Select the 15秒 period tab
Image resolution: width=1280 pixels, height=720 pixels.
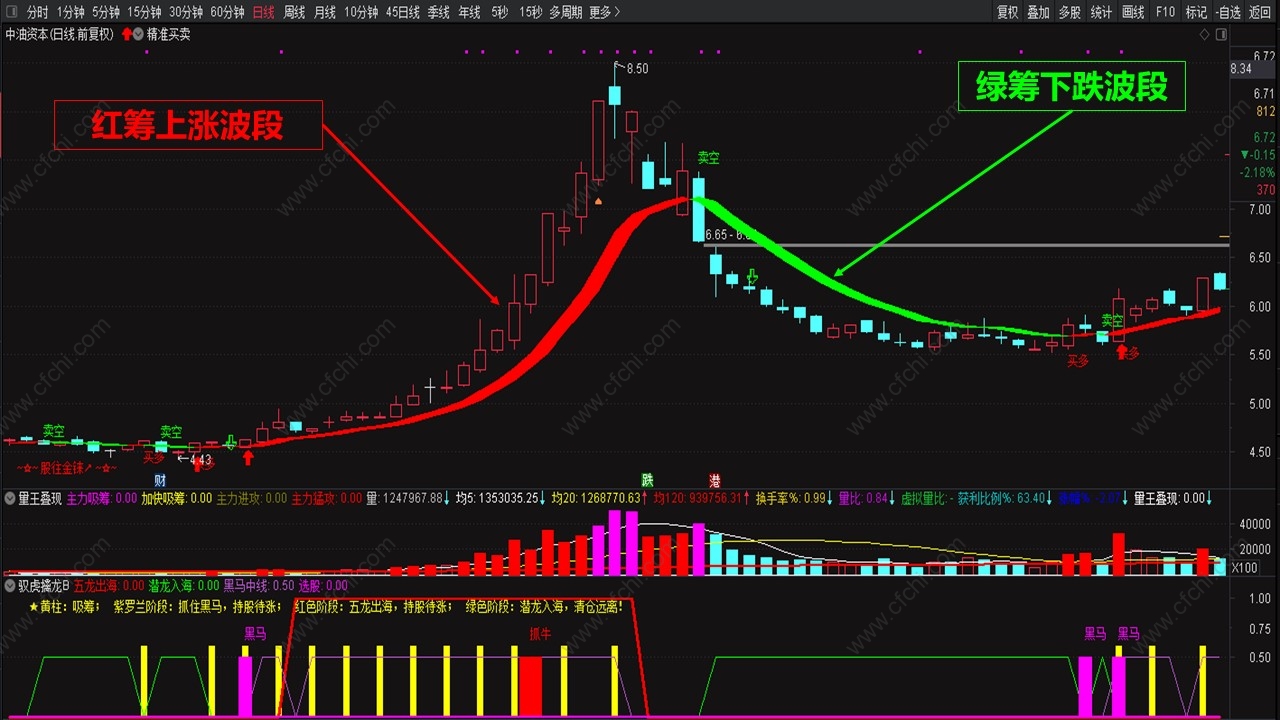pyautogui.click(x=531, y=12)
